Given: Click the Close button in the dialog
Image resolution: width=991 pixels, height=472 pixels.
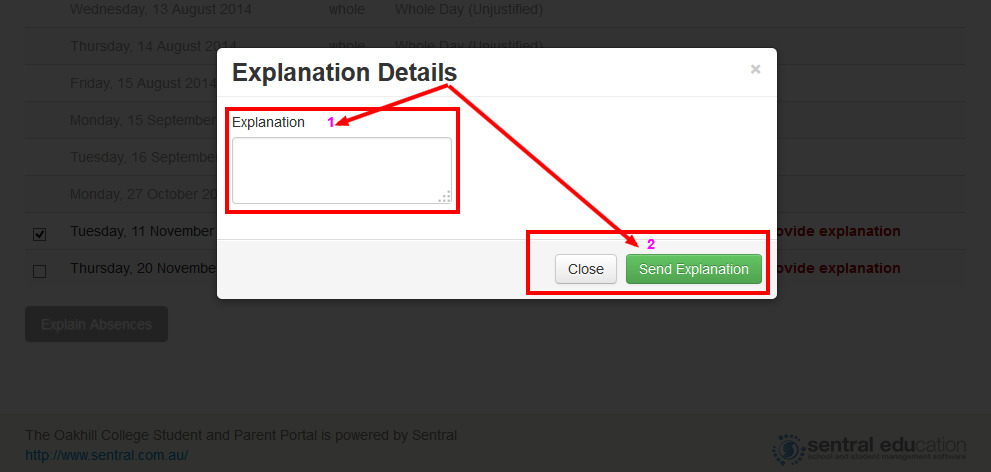Looking at the screenshot, I should [x=586, y=269].
